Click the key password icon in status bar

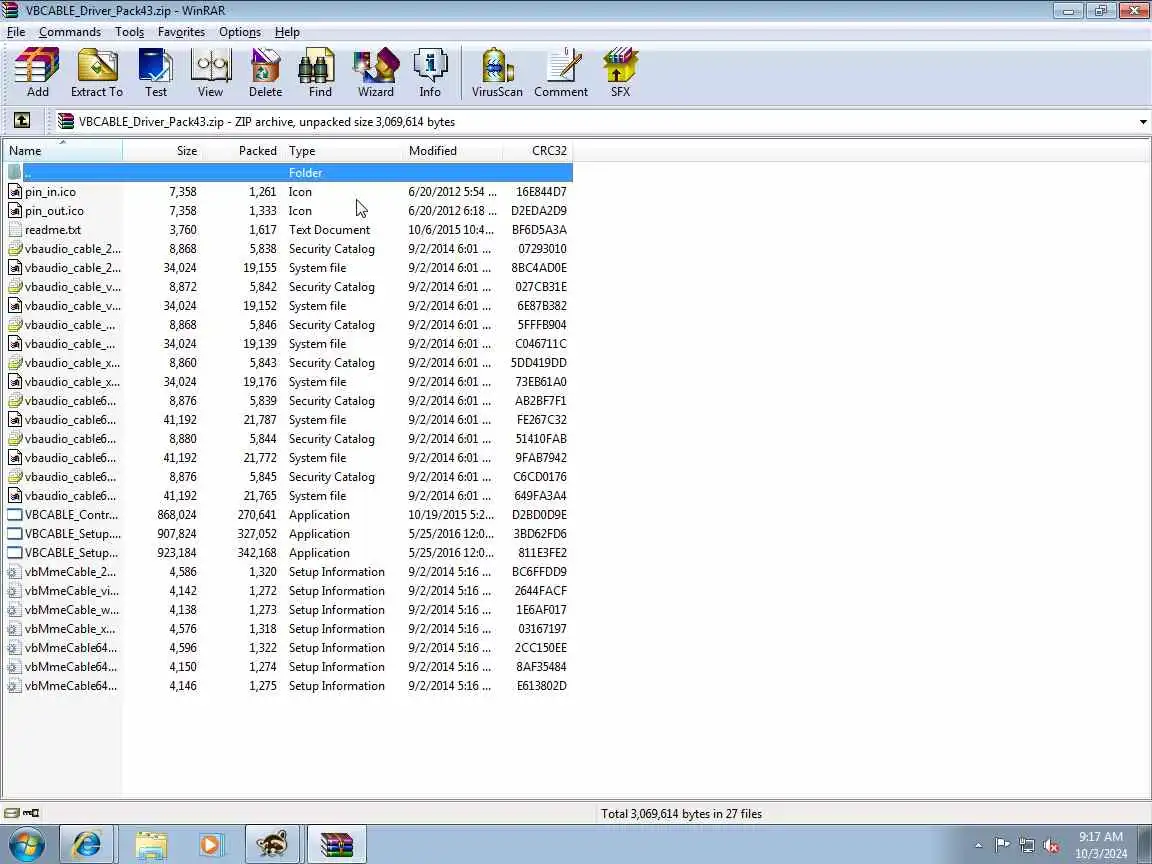pos(31,813)
